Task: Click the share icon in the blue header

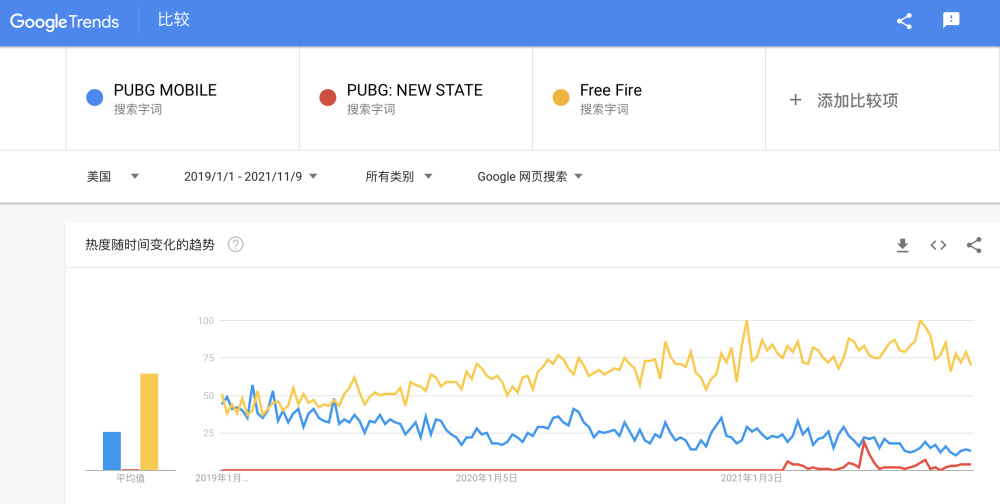Action: [904, 21]
